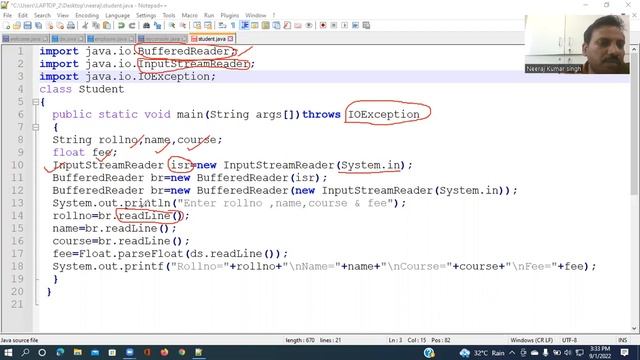Toggle the Function List panel icon
The width and height of the screenshot is (640, 360).
point(287,25)
